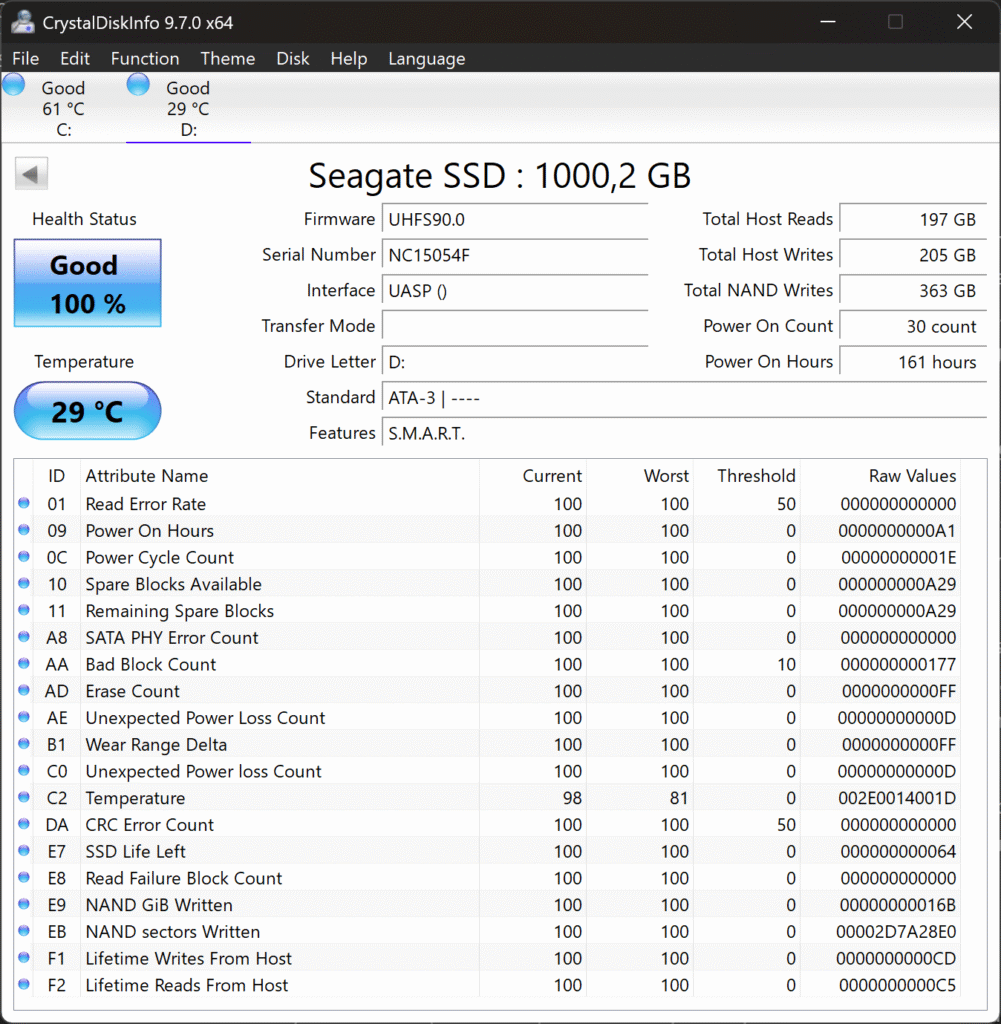The height and width of the screenshot is (1024, 1001).
Task: Select the D: drive status orb
Action: coord(138,85)
